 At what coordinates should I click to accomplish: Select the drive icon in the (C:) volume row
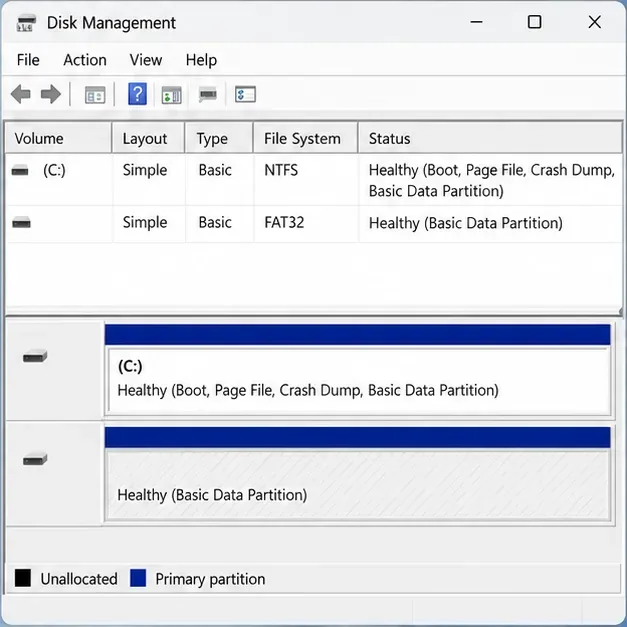pos(20,170)
